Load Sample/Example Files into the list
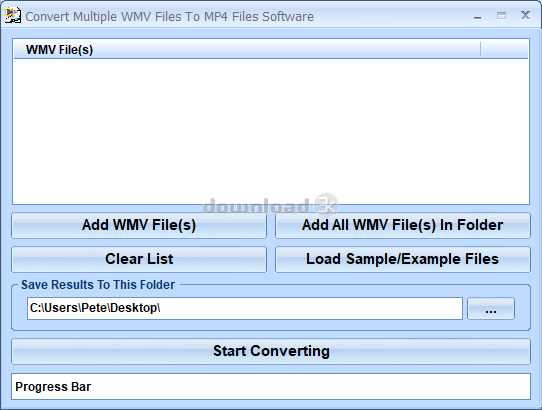Viewport: 542px width, 410px height. 403,259
